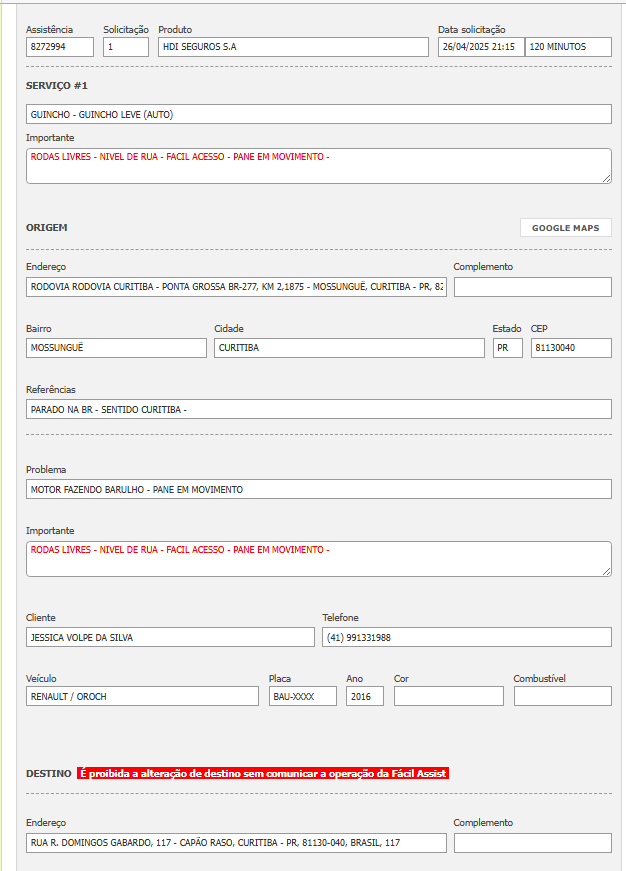Click the Importante textarea under Serviço #1
Image resolution: width=626 pixels, height=871 pixels.
tap(318, 166)
